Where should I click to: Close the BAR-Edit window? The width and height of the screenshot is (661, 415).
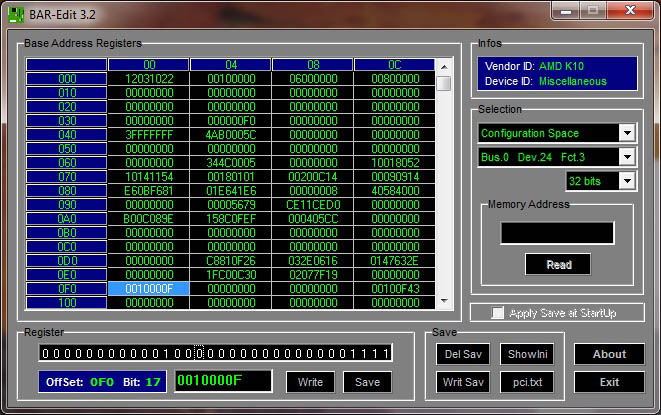pyautogui.click(x=630, y=11)
